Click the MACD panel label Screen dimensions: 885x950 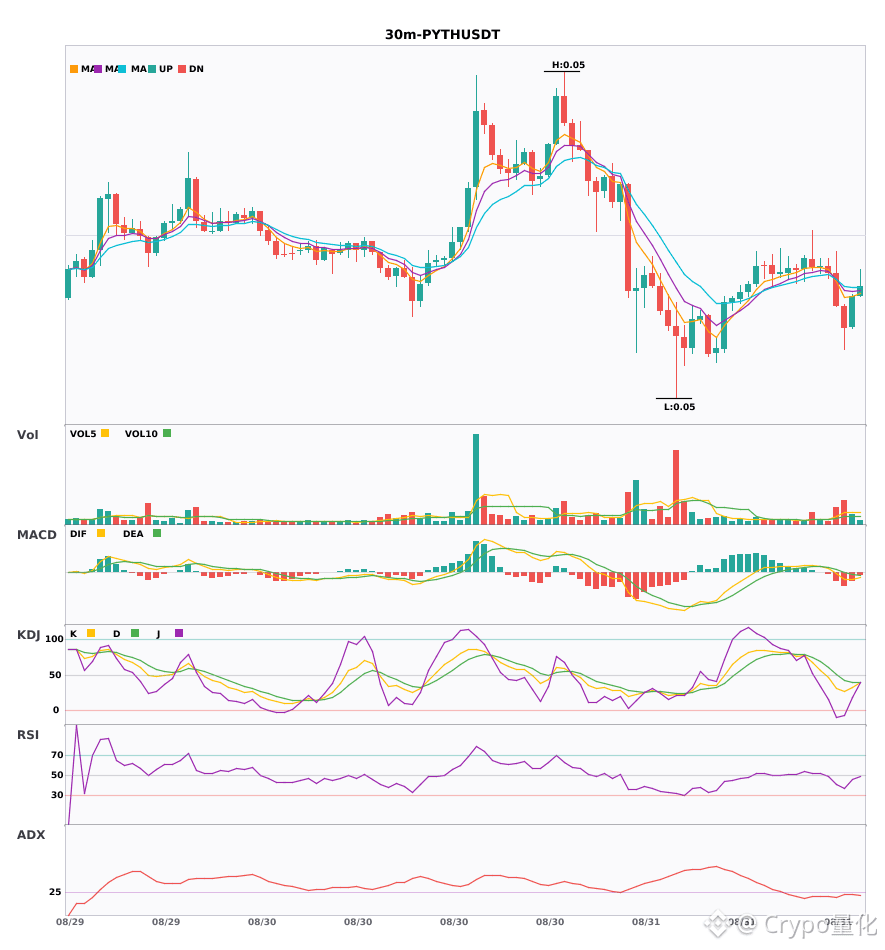36,534
